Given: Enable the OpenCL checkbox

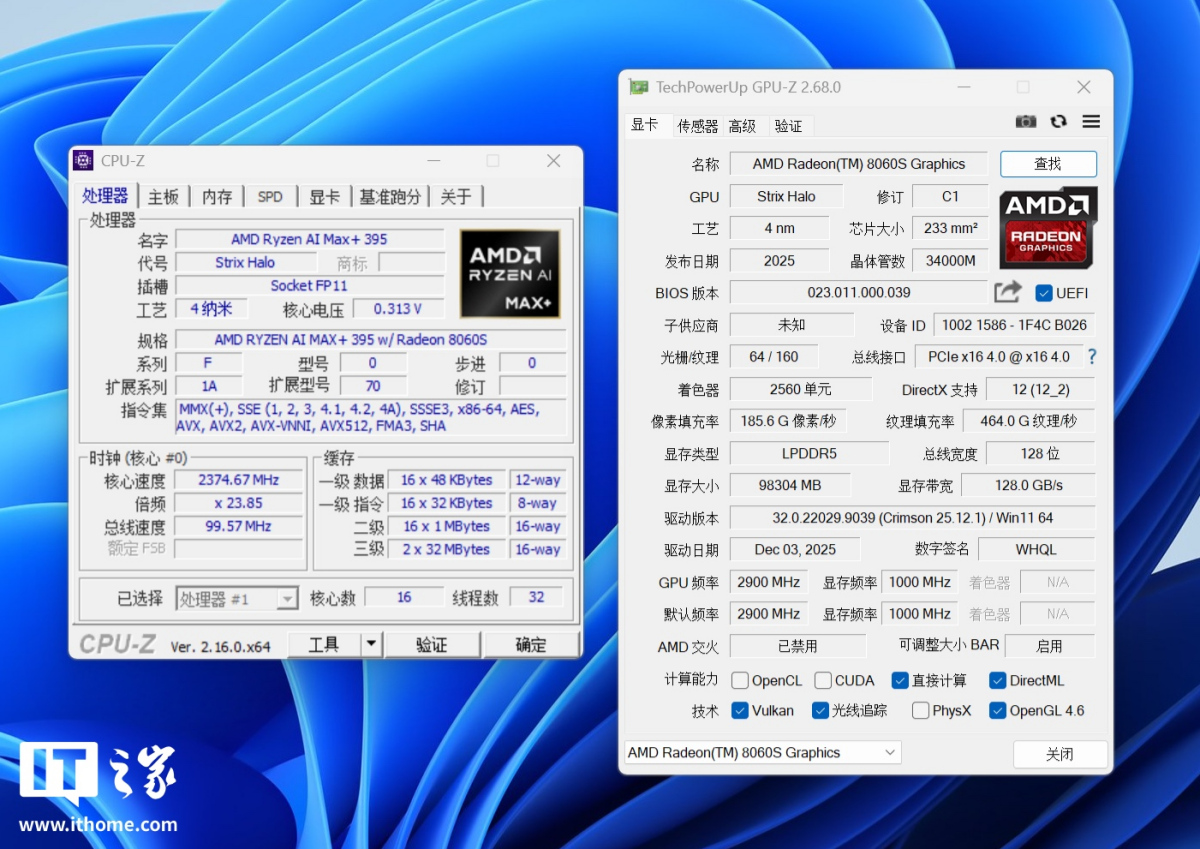Looking at the screenshot, I should 740,681.
